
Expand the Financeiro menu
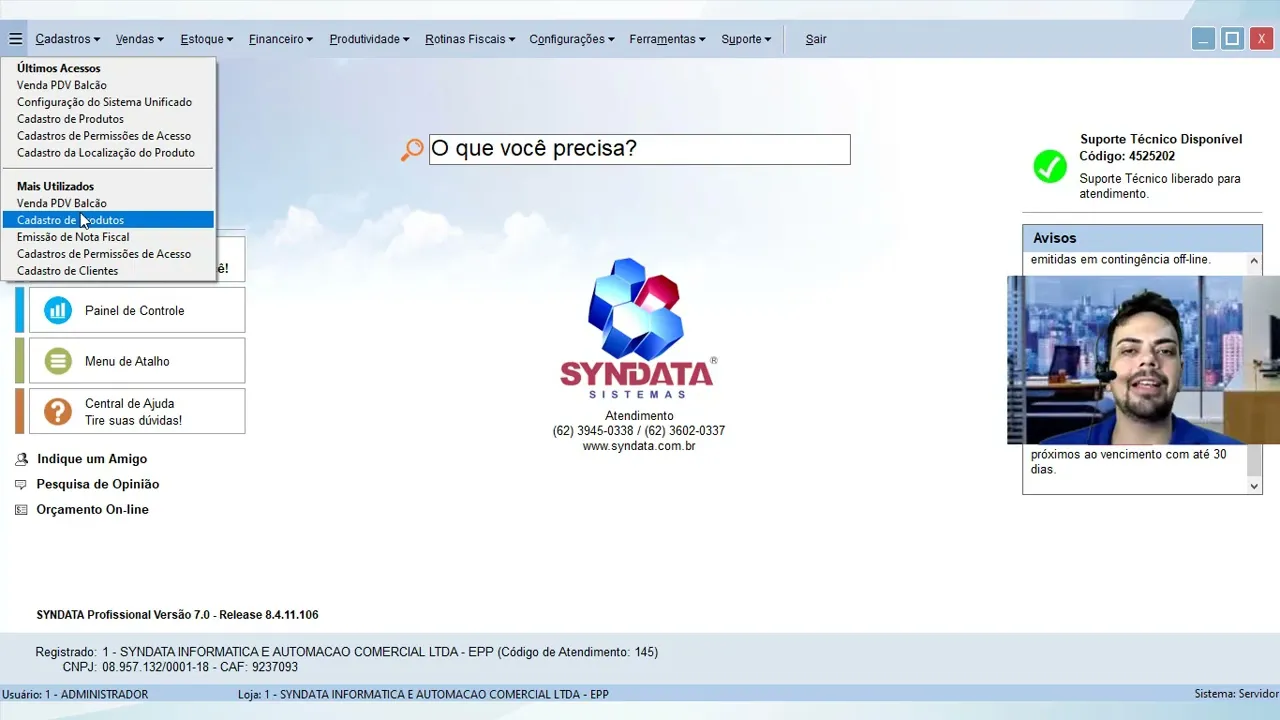point(281,39)
